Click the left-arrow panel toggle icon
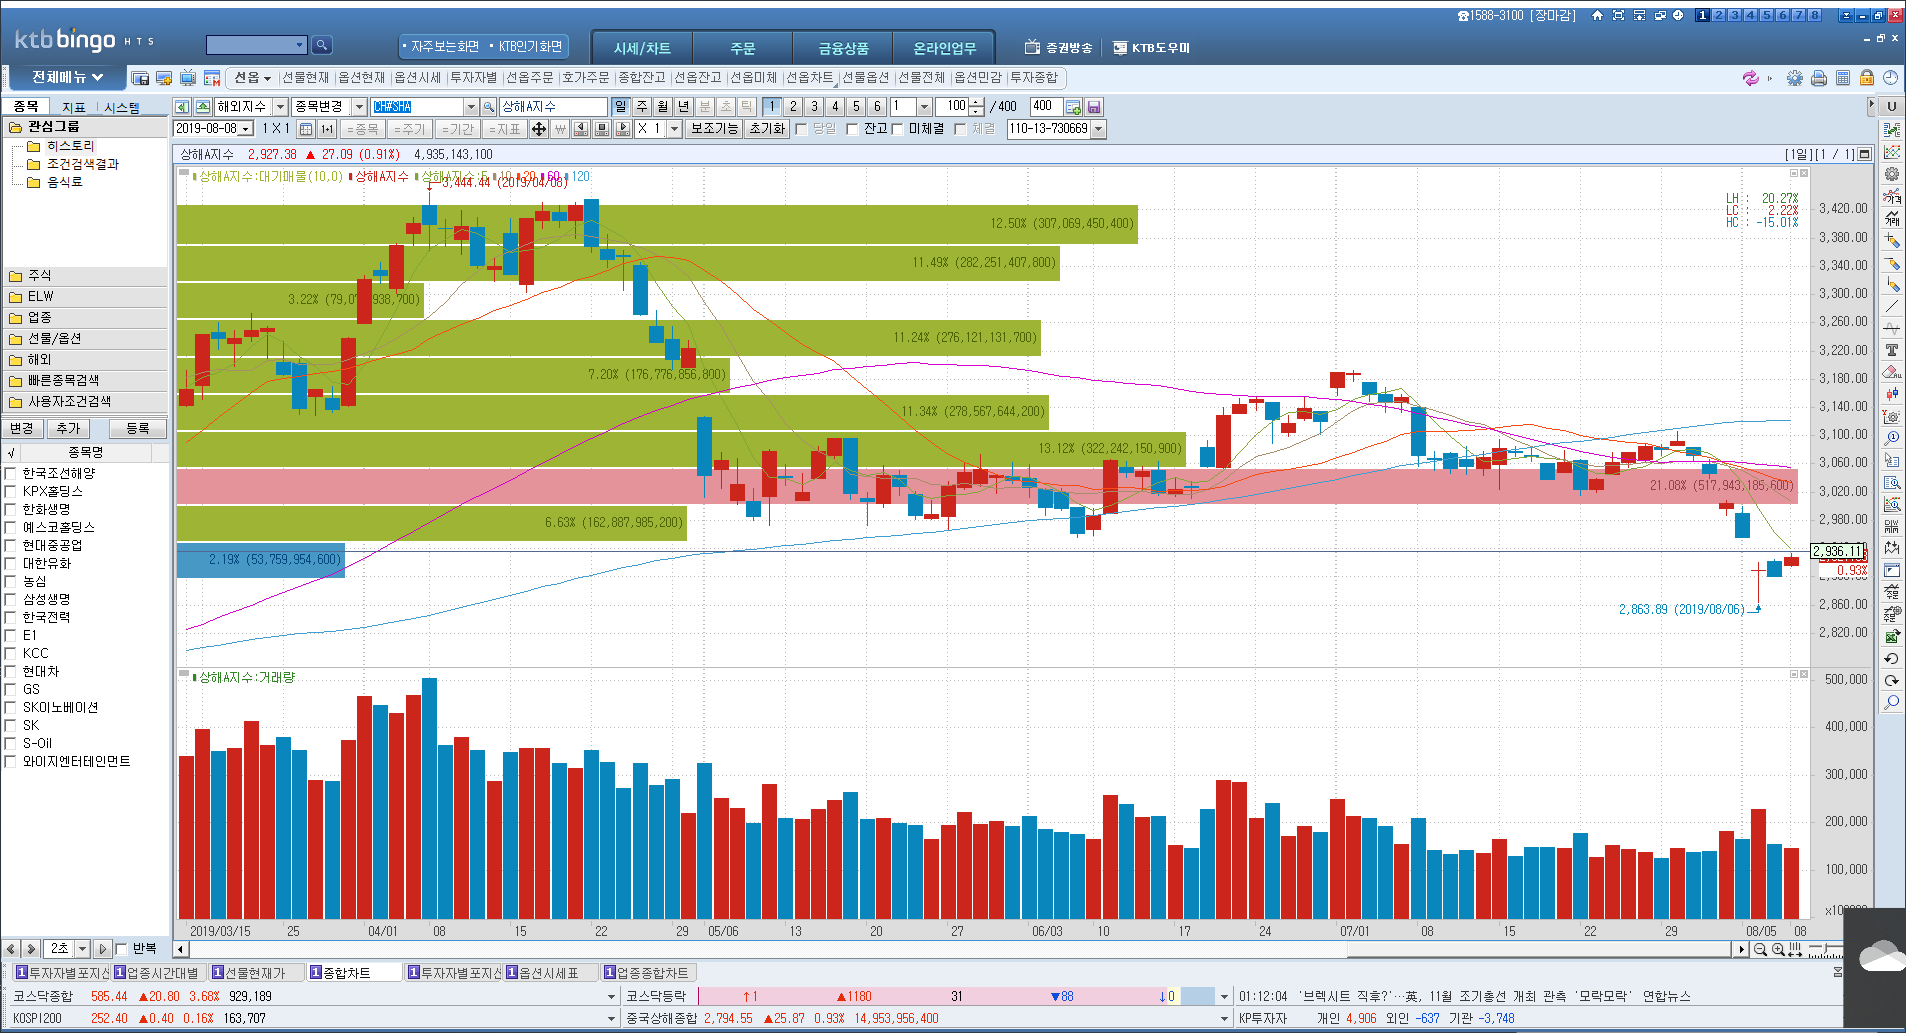The width and height of the screenshot is (1906, 1033). pos(182,106)
